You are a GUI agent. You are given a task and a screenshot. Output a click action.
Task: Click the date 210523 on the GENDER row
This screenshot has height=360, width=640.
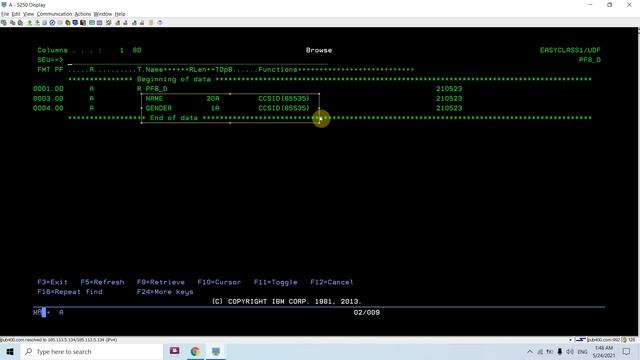(449, 108)
